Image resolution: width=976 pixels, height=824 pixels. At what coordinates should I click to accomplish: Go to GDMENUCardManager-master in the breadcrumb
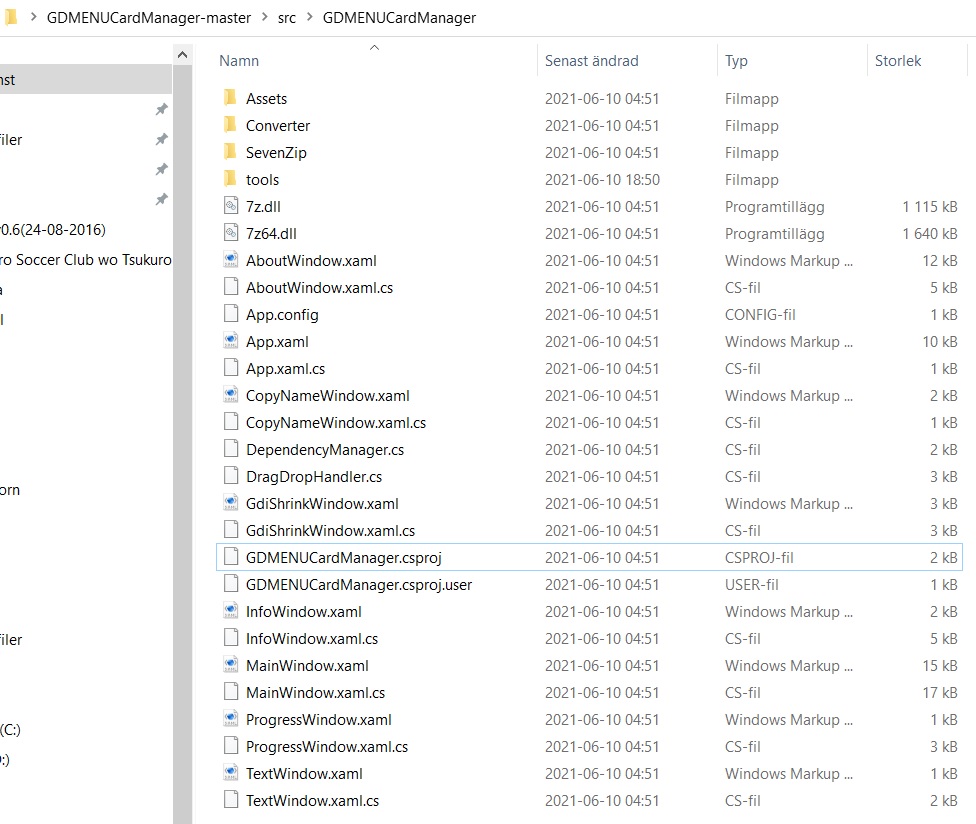click(149, 17)
